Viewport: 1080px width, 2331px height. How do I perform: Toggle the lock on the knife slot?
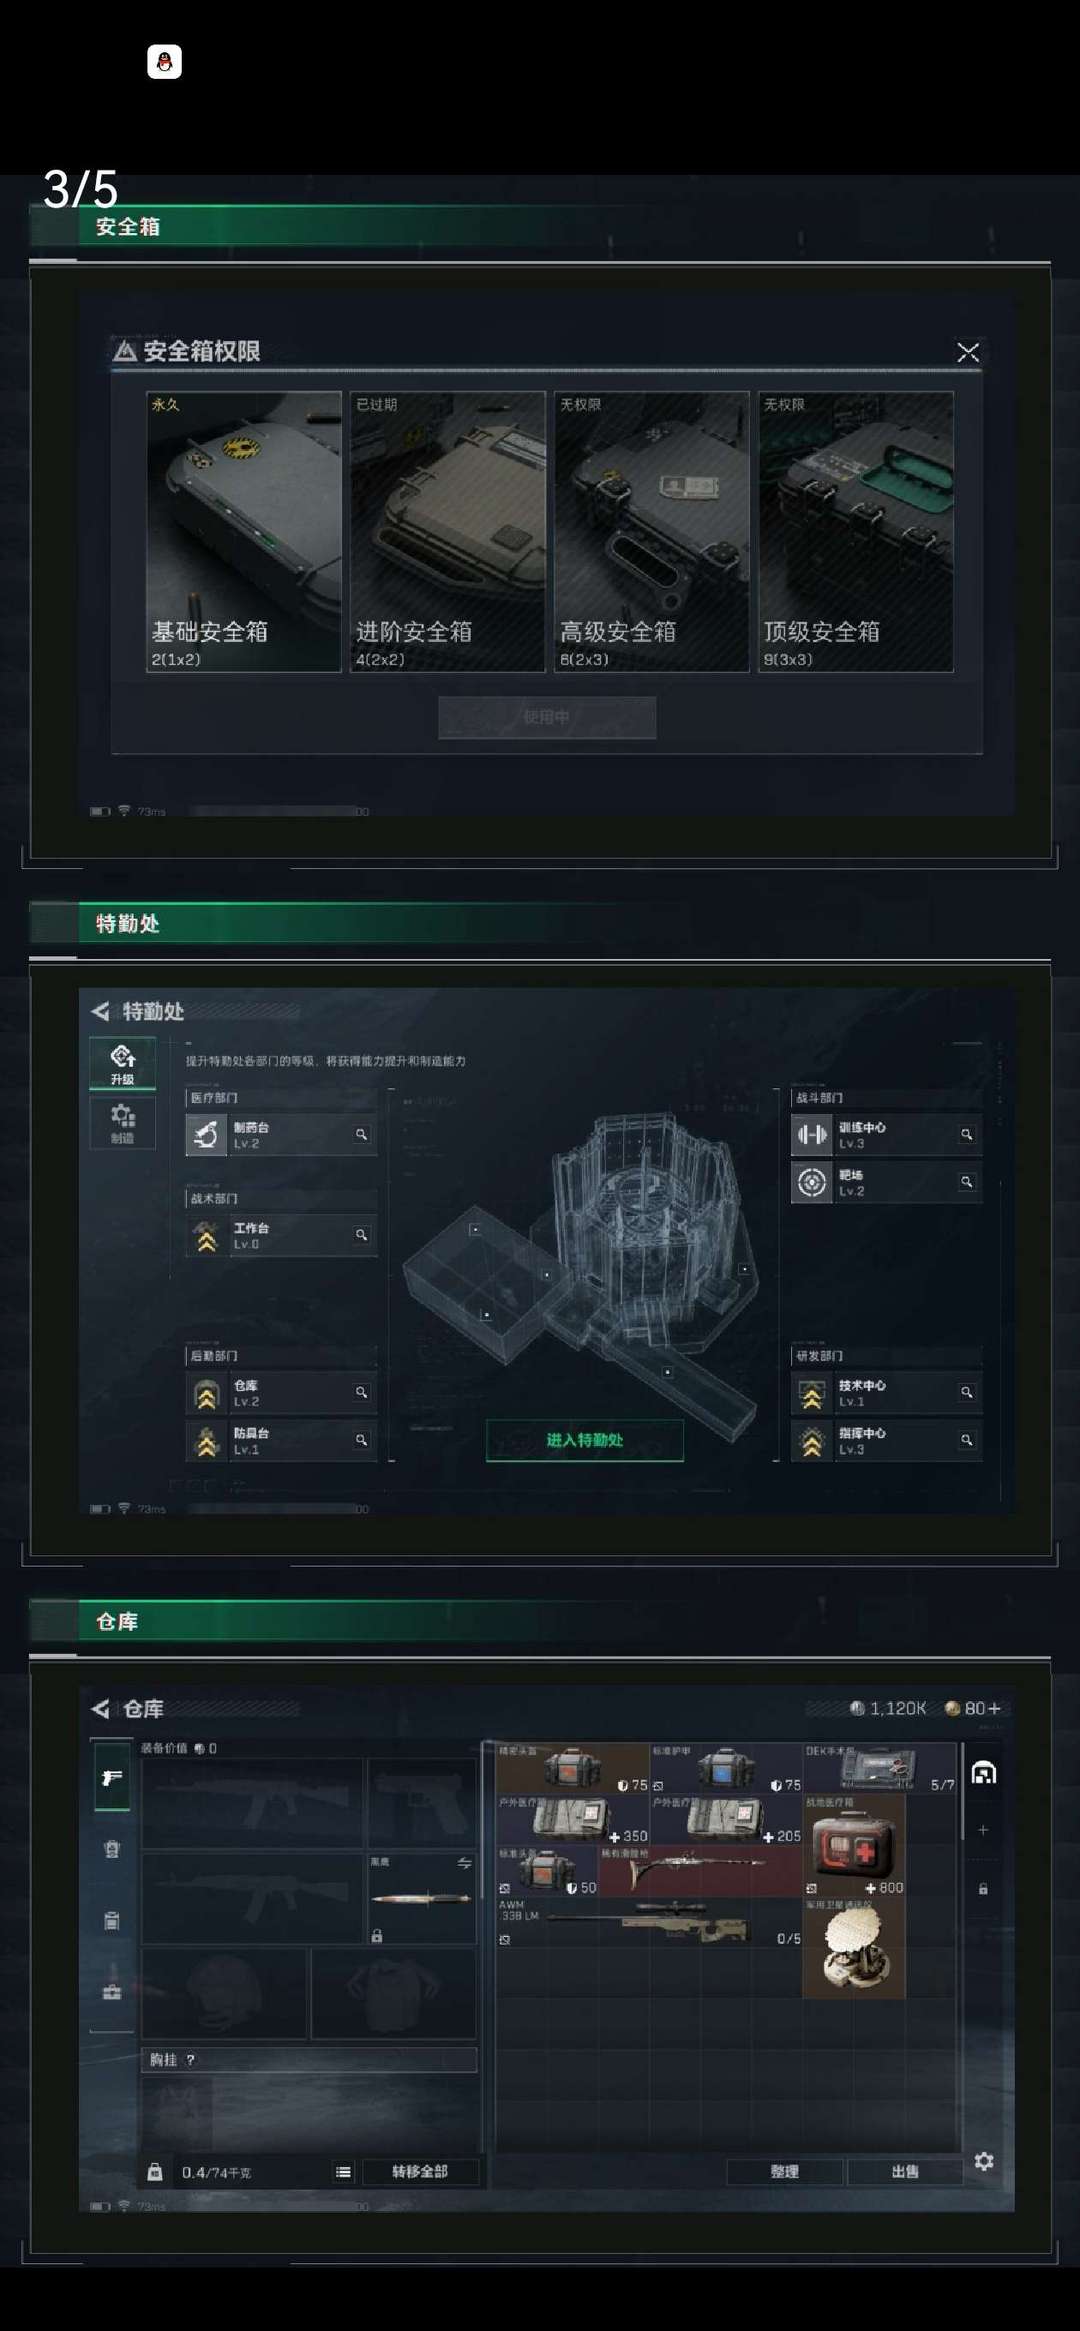click(377, 1936)
